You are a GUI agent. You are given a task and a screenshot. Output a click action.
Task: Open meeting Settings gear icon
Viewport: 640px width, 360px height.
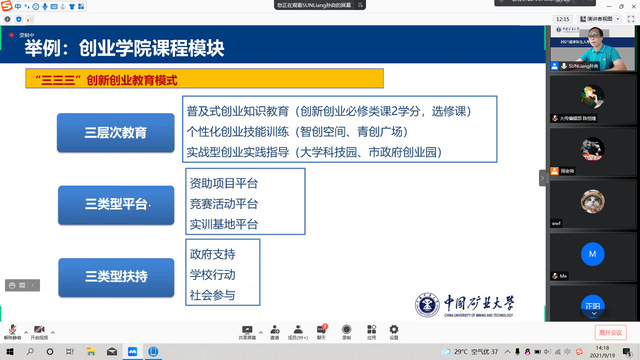point(394,332)
